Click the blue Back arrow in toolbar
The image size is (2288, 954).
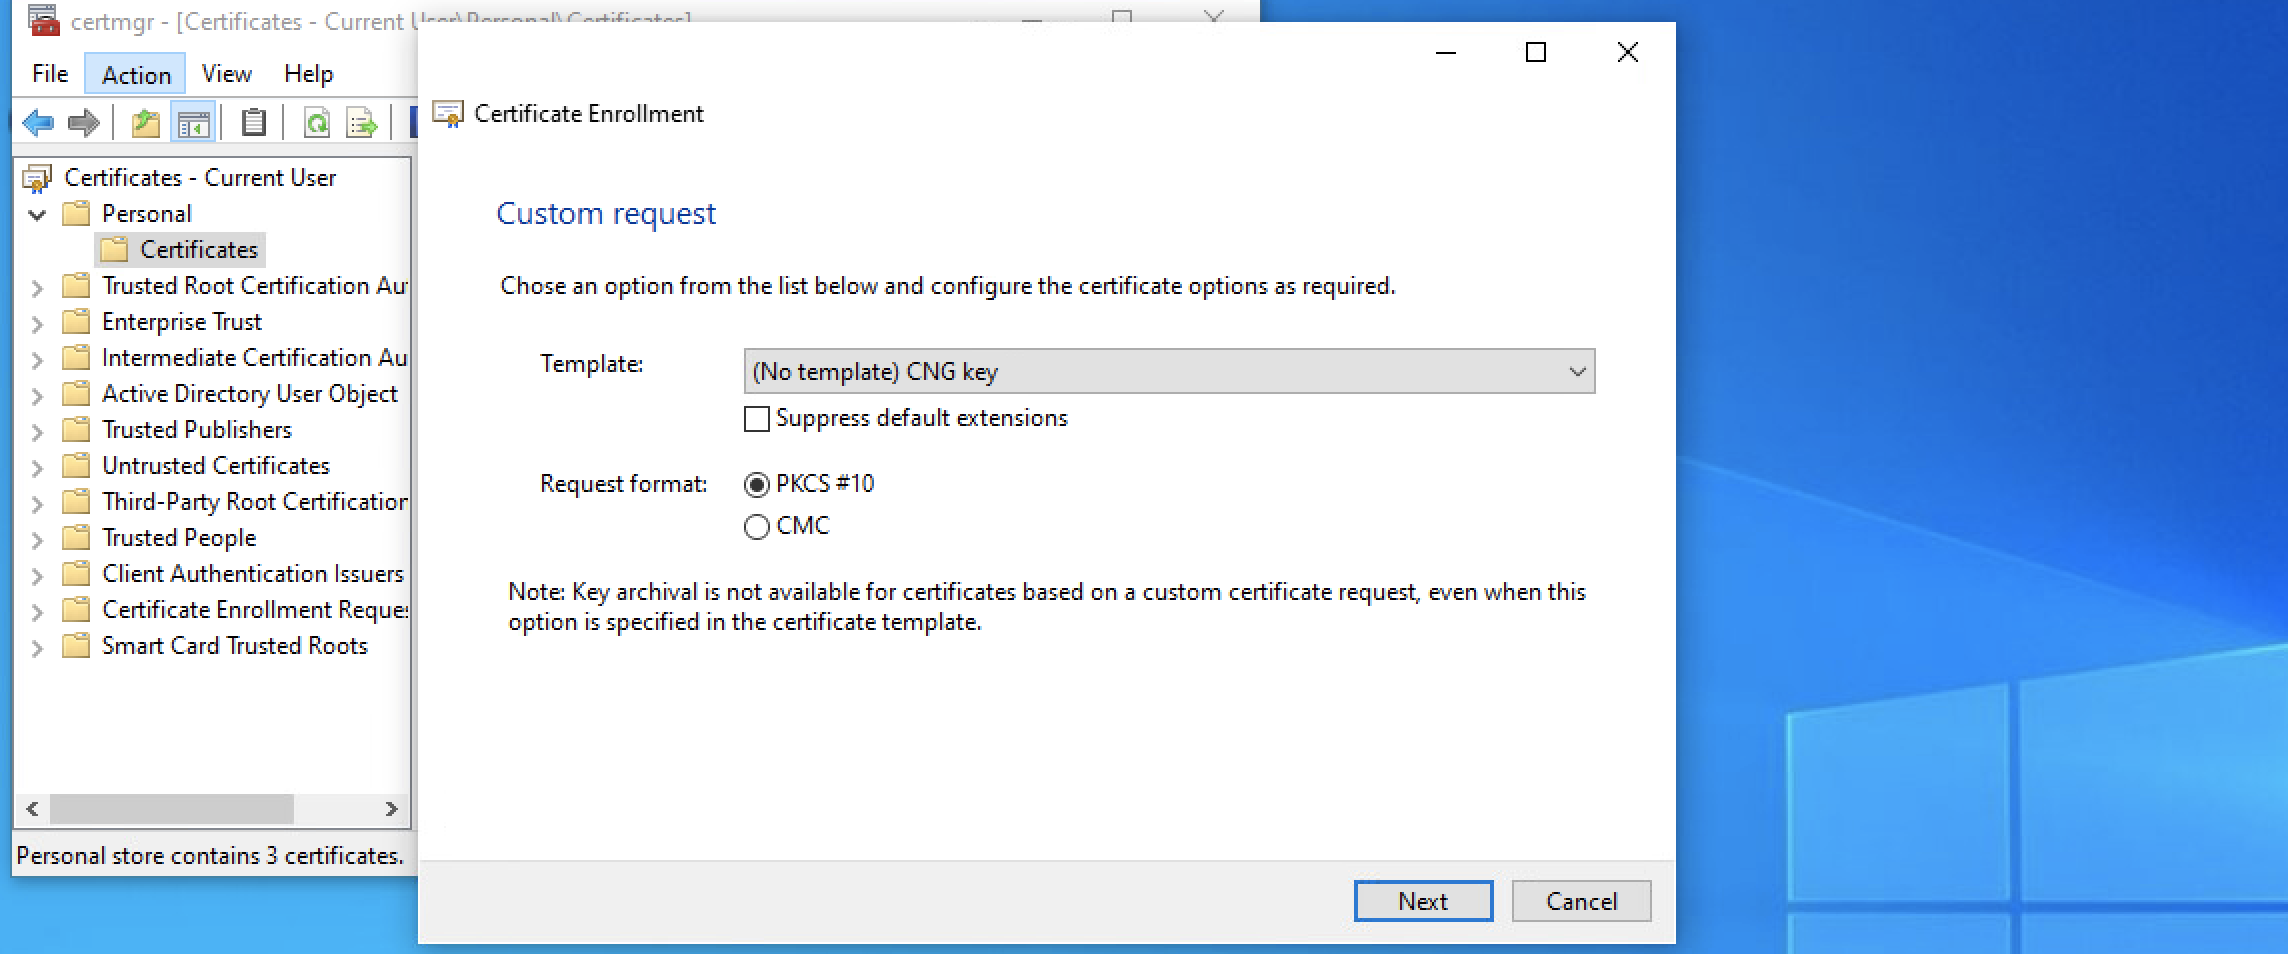coord(38,123)
